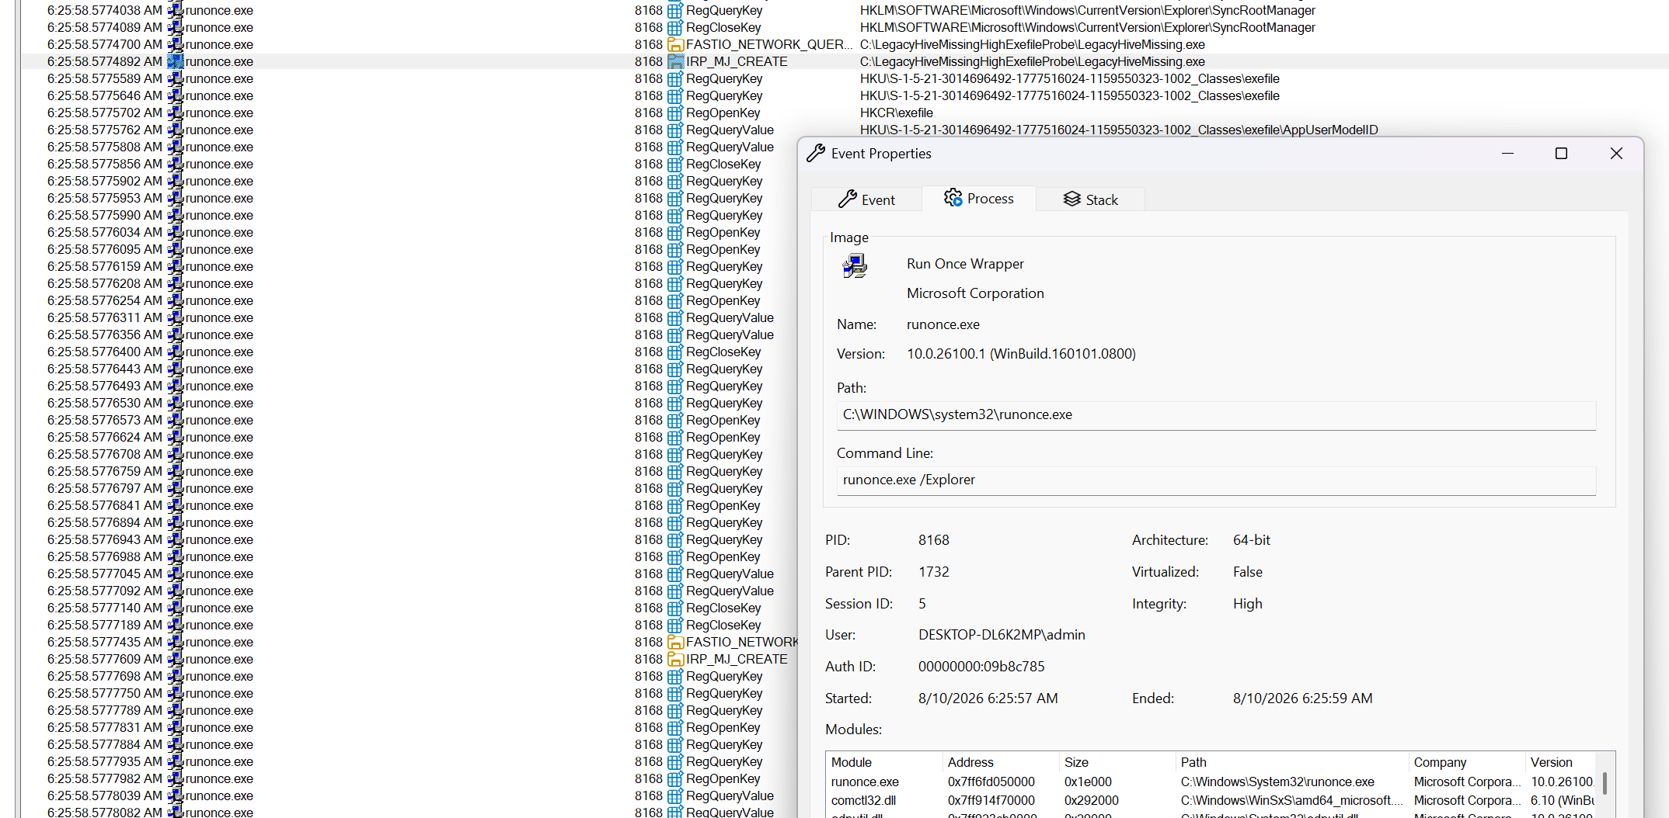Click the registry icon on the 6:25:58.5775702 AM RegOpenKey row
Image resolution: width=1669 pixels, height=818 pixels.
point(675,112)
